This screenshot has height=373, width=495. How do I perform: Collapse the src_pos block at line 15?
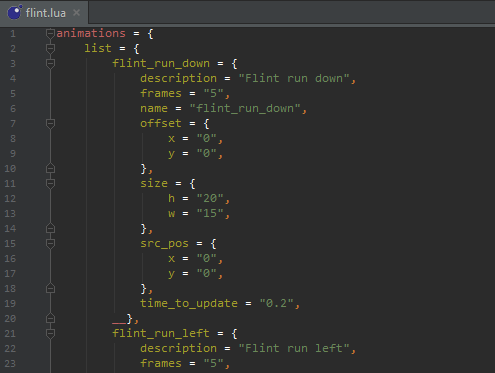click(x=50, y=244)
